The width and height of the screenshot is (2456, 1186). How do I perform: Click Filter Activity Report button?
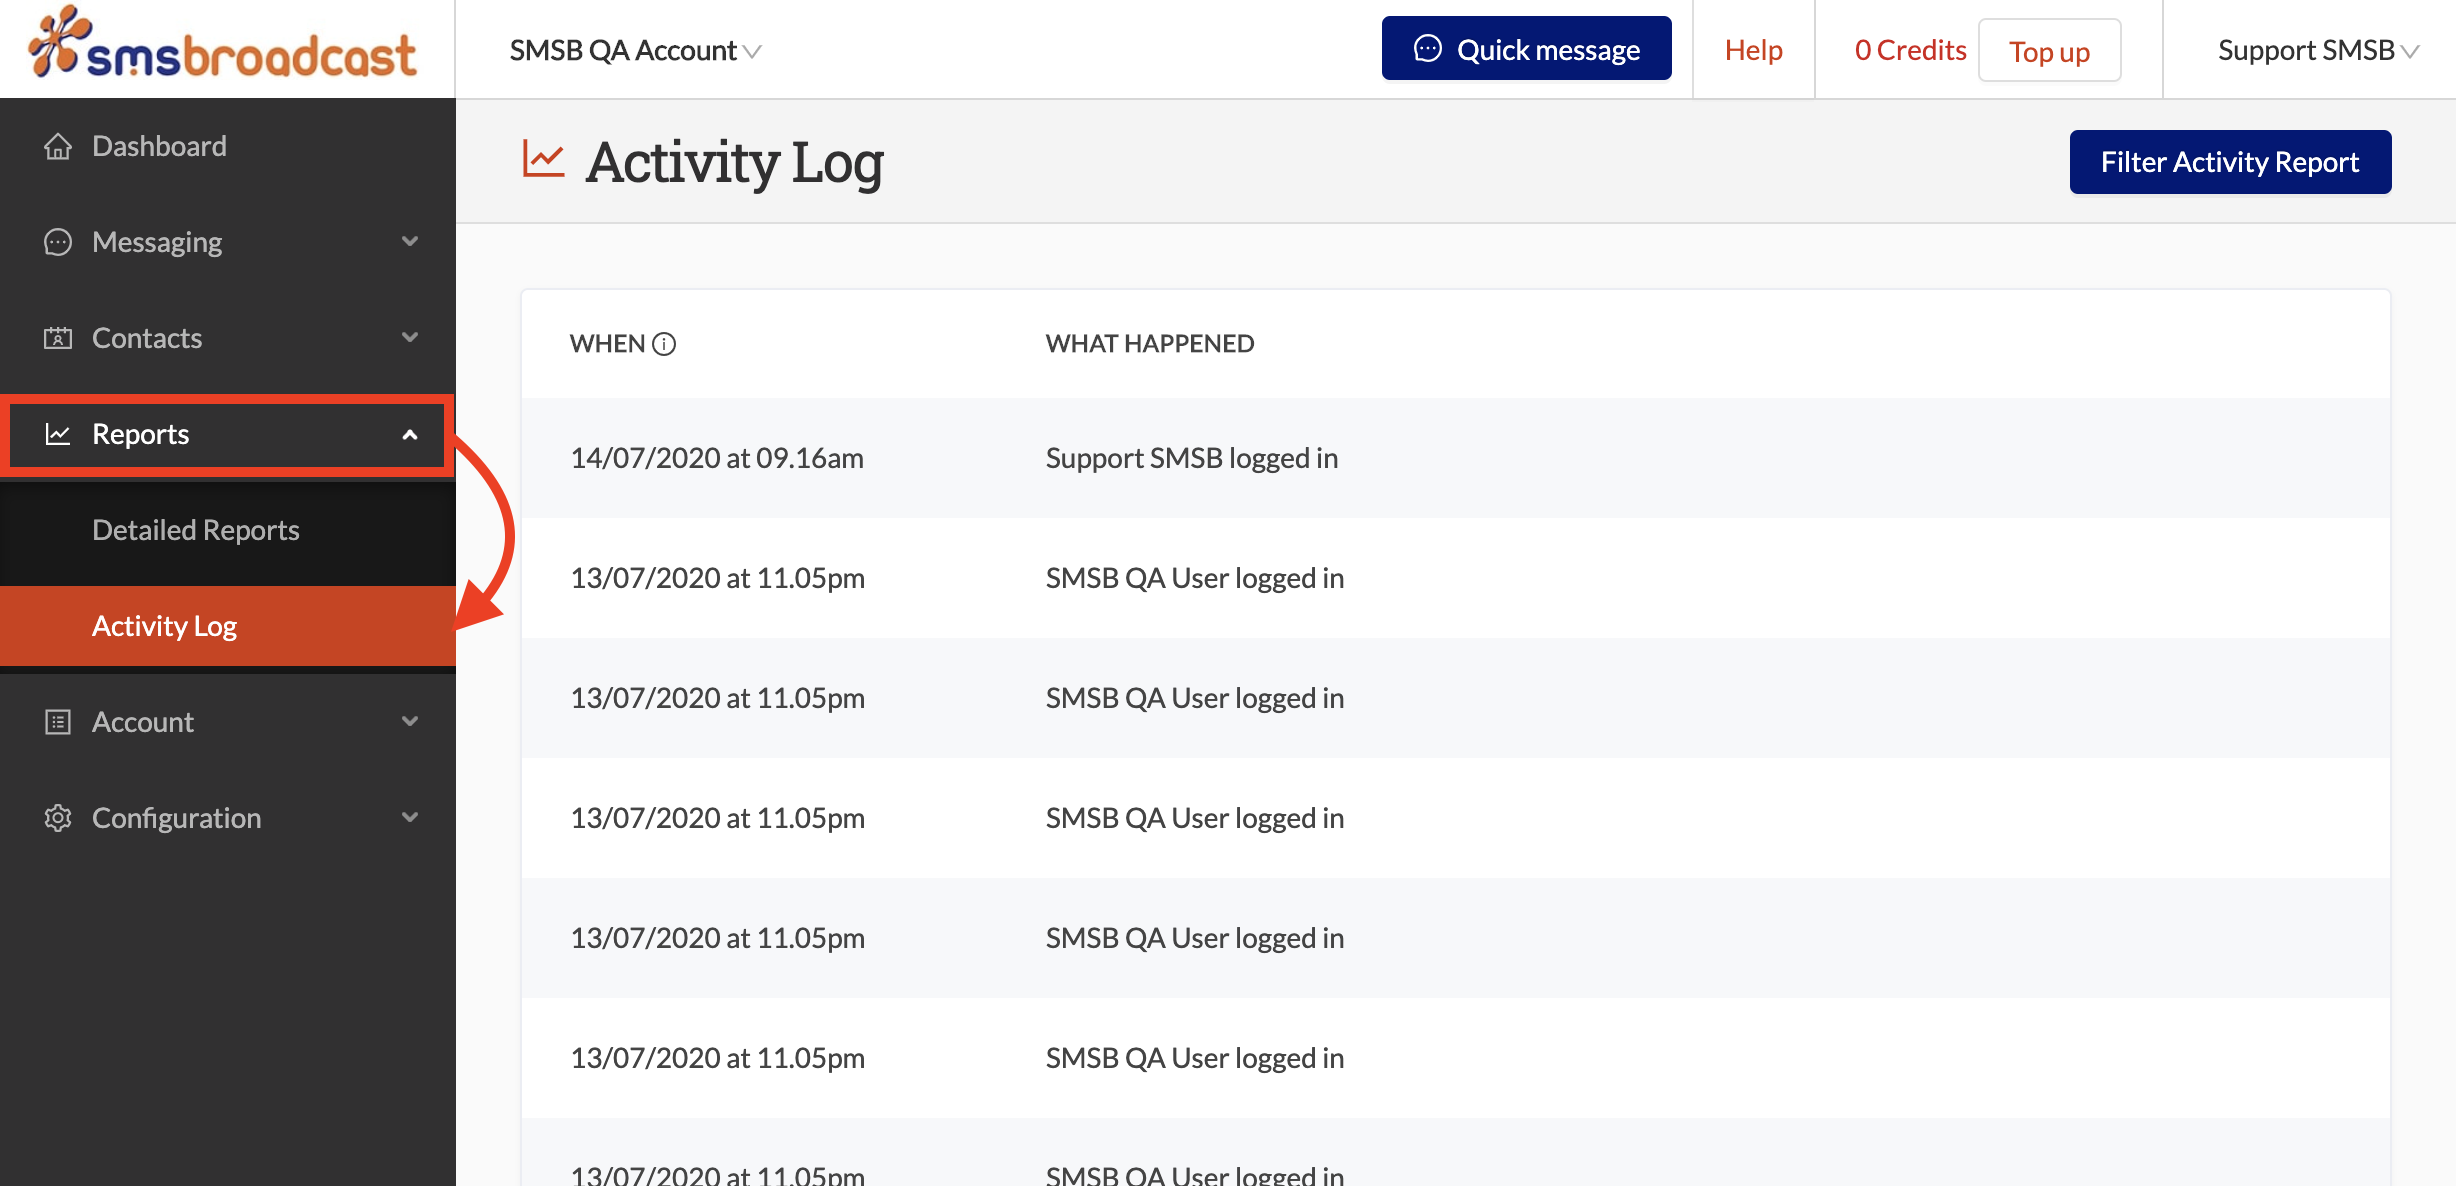[2229, 162]
